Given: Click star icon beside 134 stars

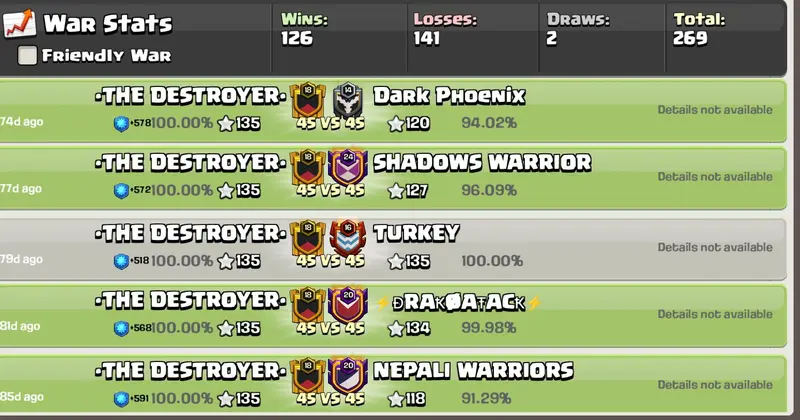Looking at the screenshot, I should pos(396,328).
